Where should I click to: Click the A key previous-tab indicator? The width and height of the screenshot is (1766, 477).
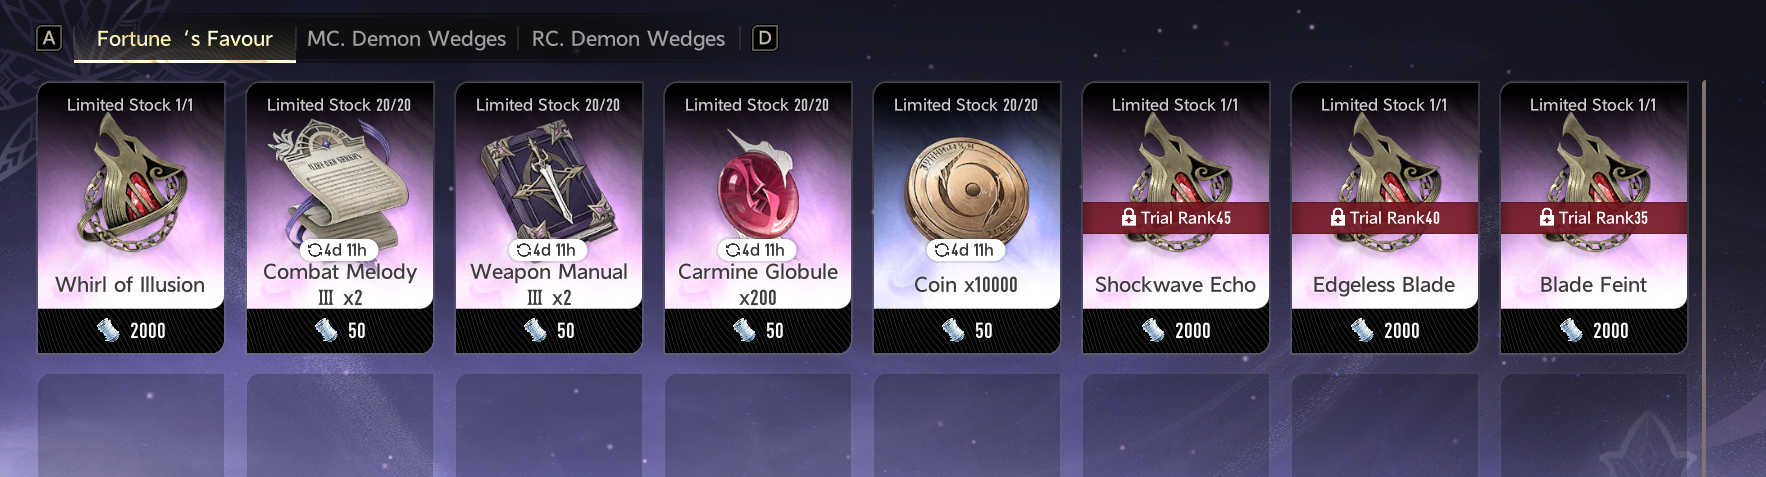[x=48, y=38]
